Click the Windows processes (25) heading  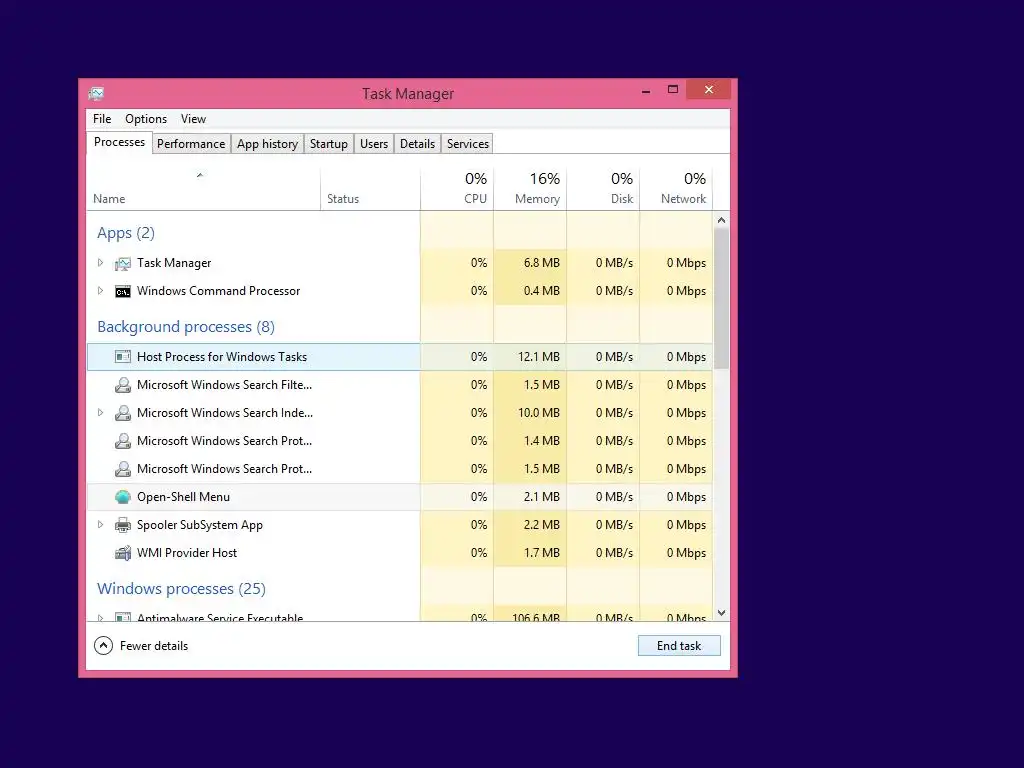(182, 588)
